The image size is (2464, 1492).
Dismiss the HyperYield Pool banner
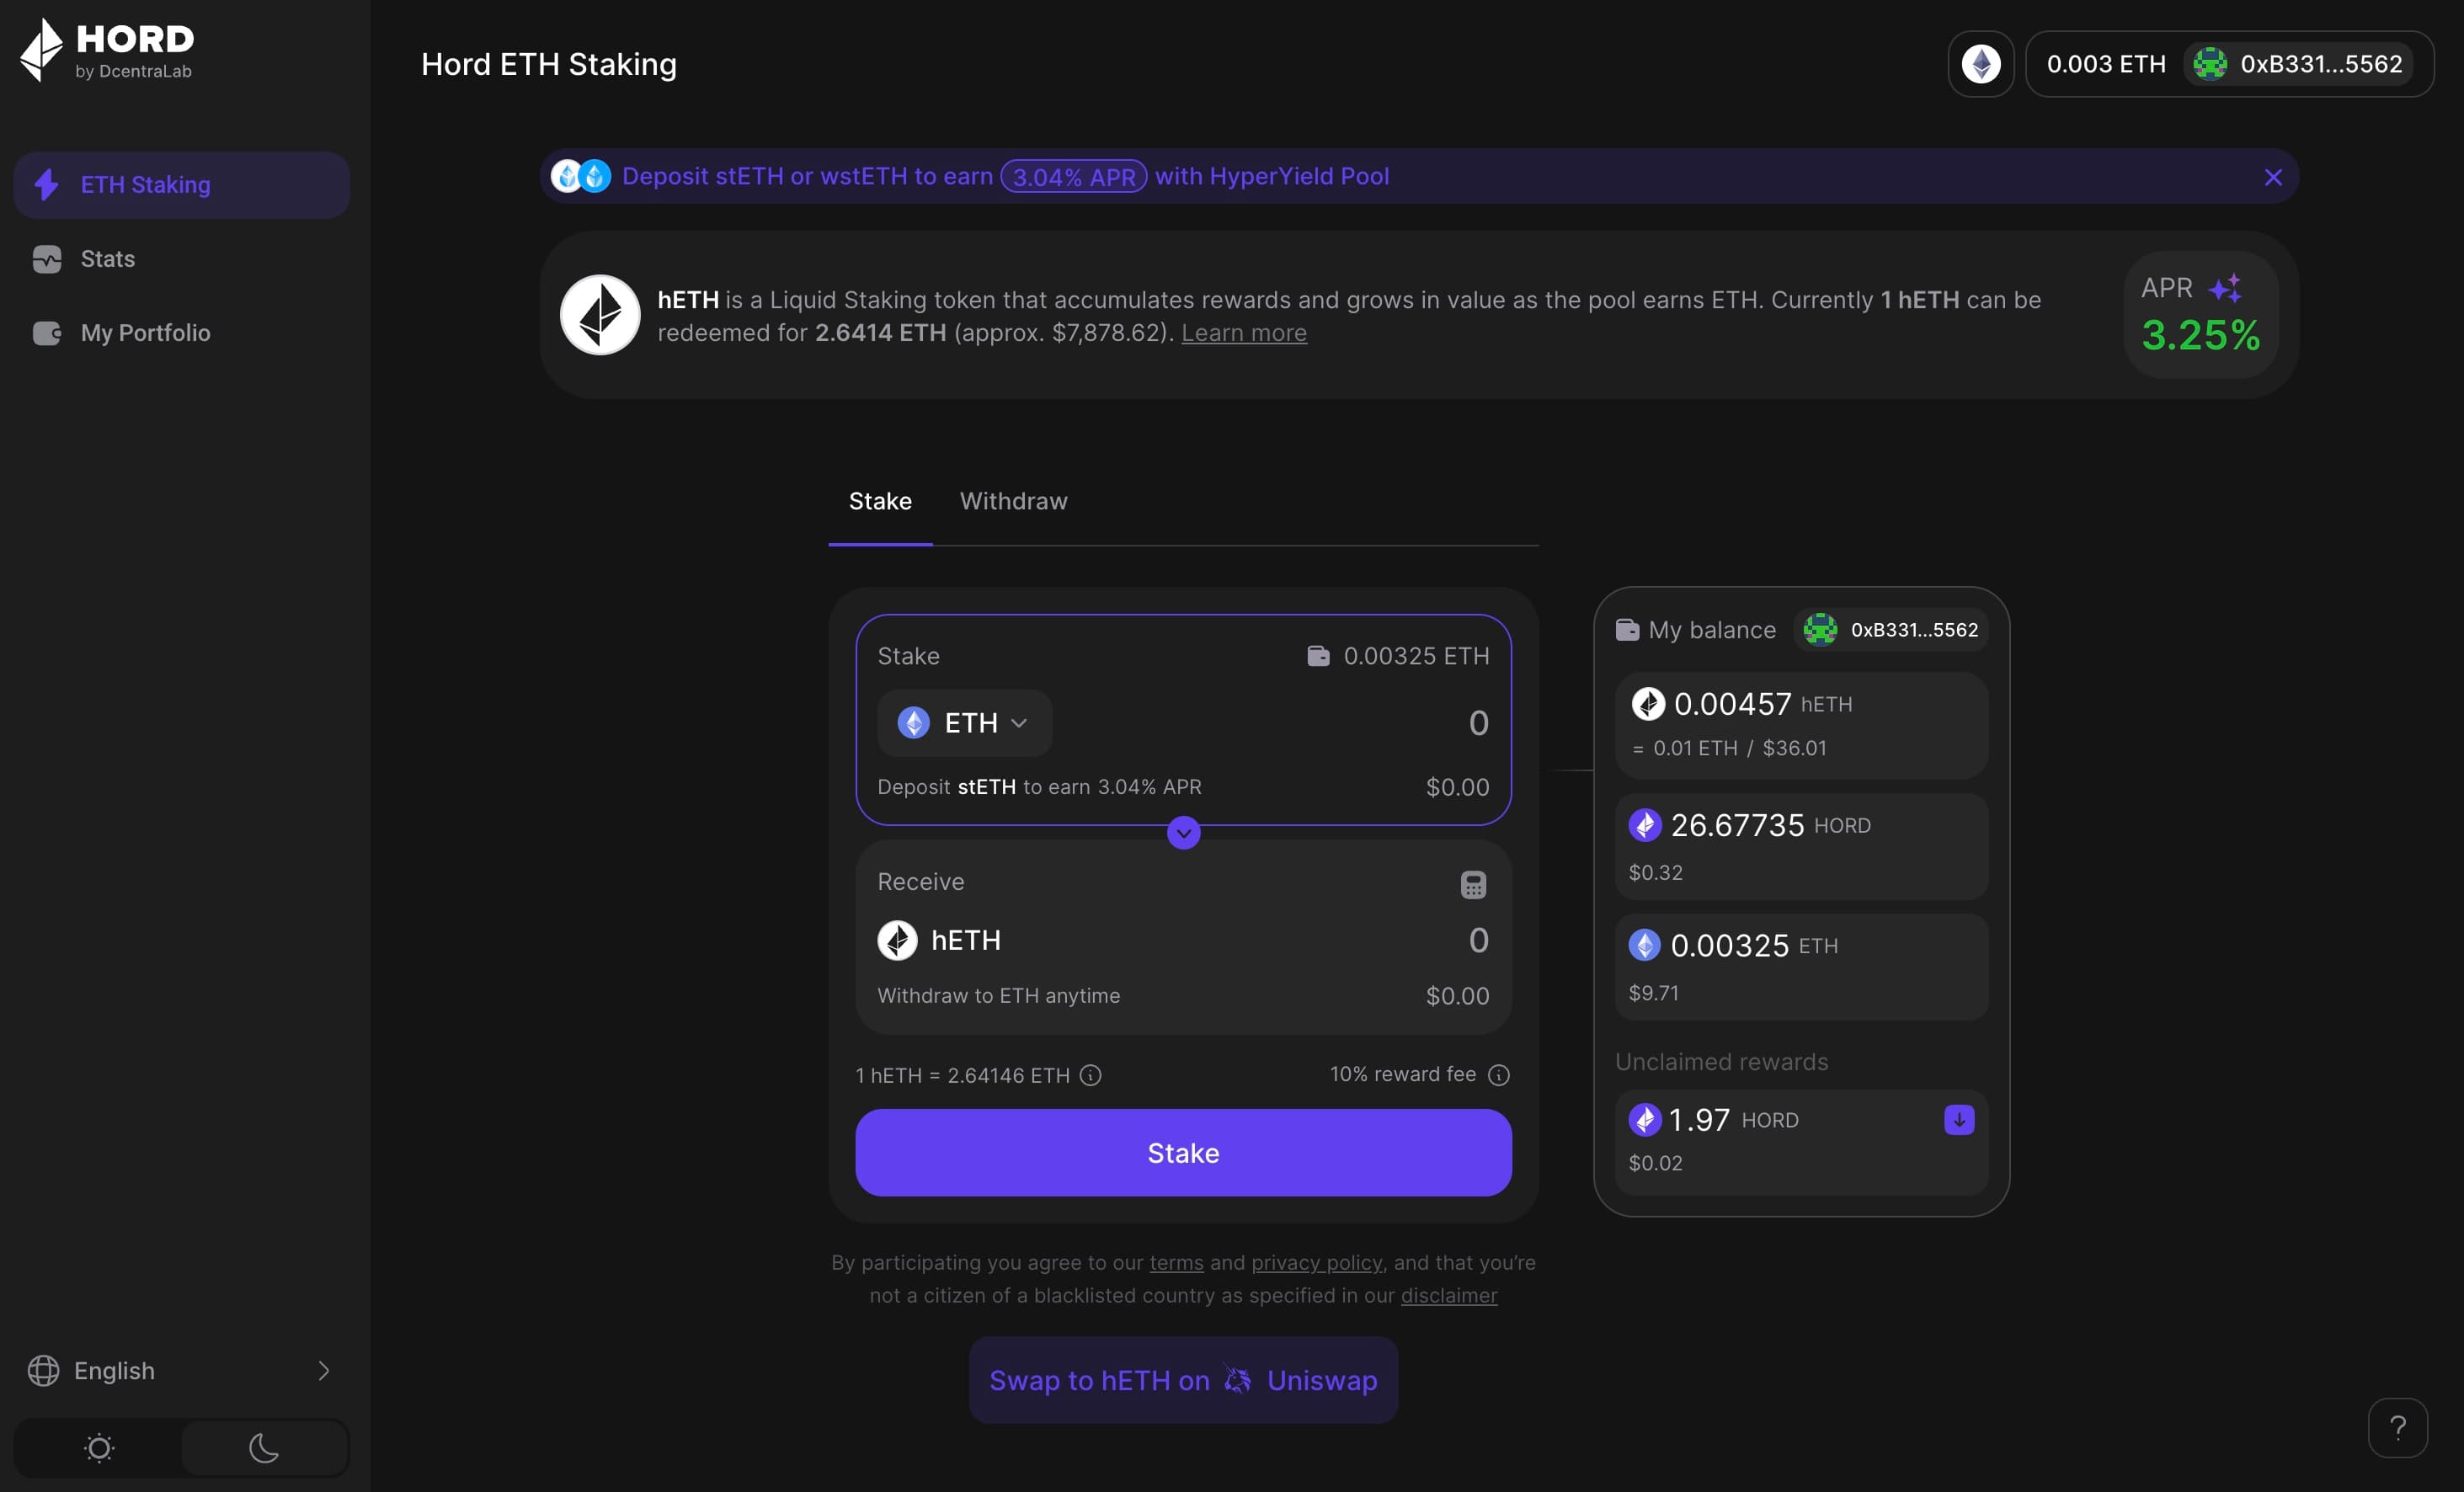(2272, 177)
